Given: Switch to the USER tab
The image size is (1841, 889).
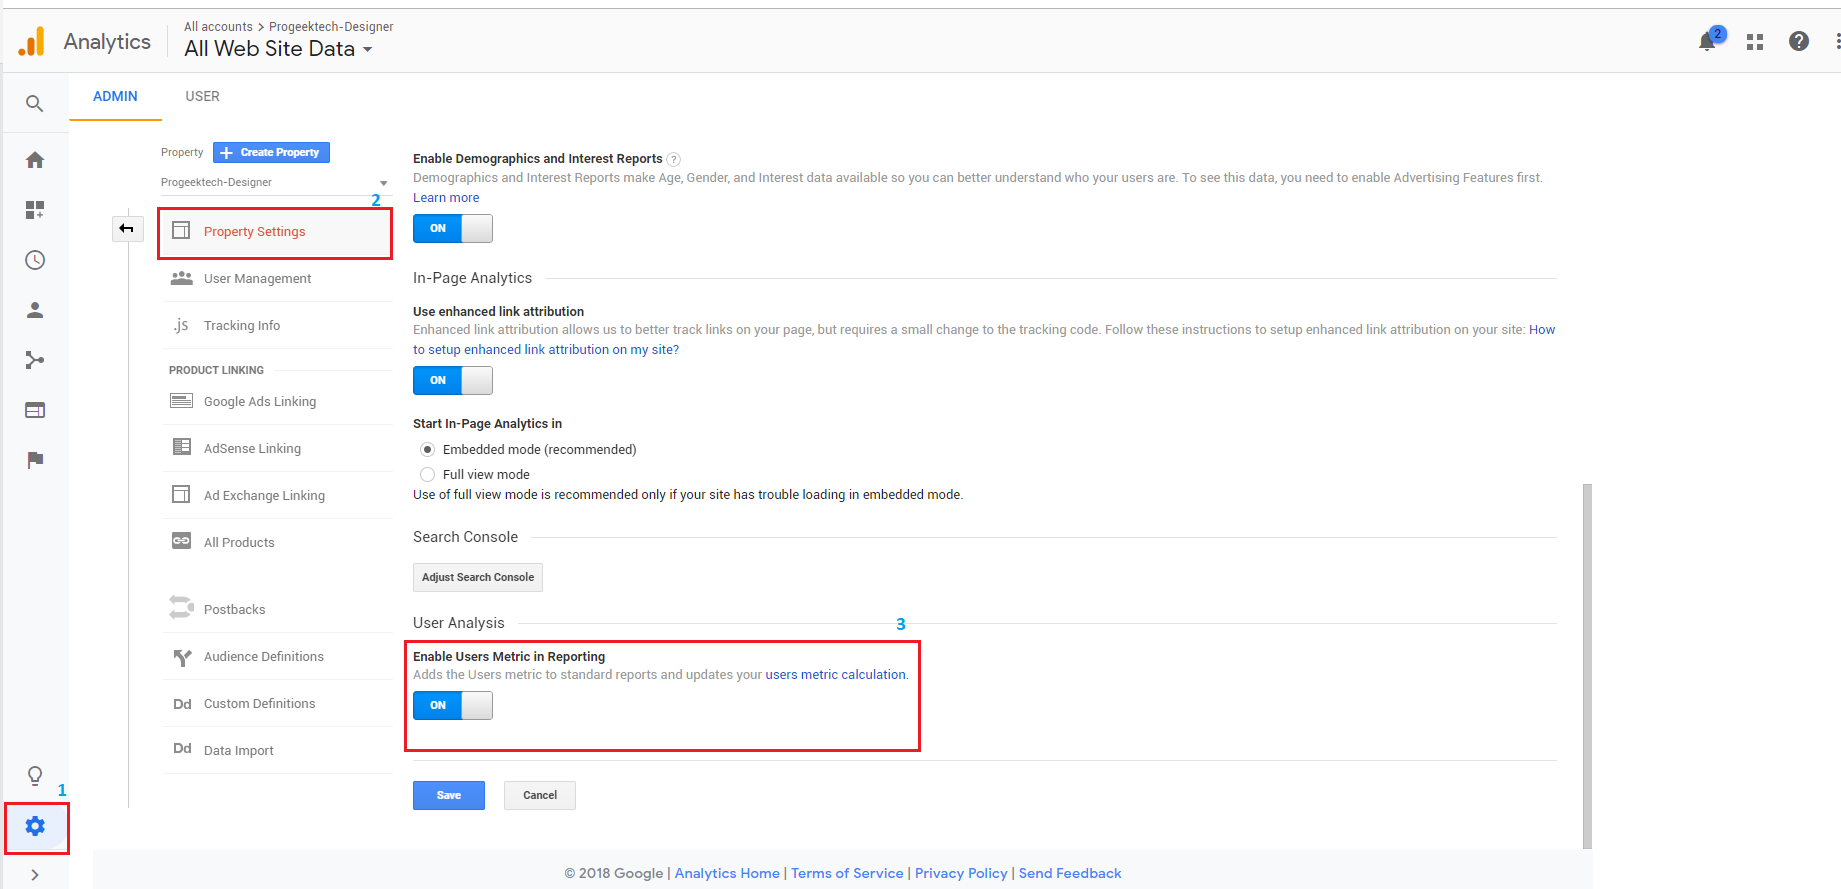Looking at the screenshot, I should click(x=203, y=96).
